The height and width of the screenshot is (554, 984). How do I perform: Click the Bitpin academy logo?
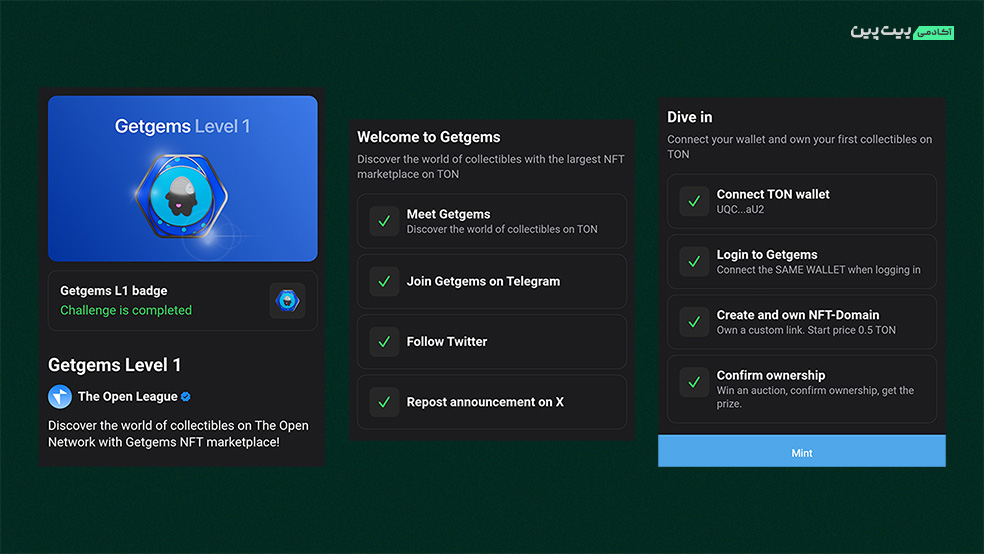(x=902, y=31)
